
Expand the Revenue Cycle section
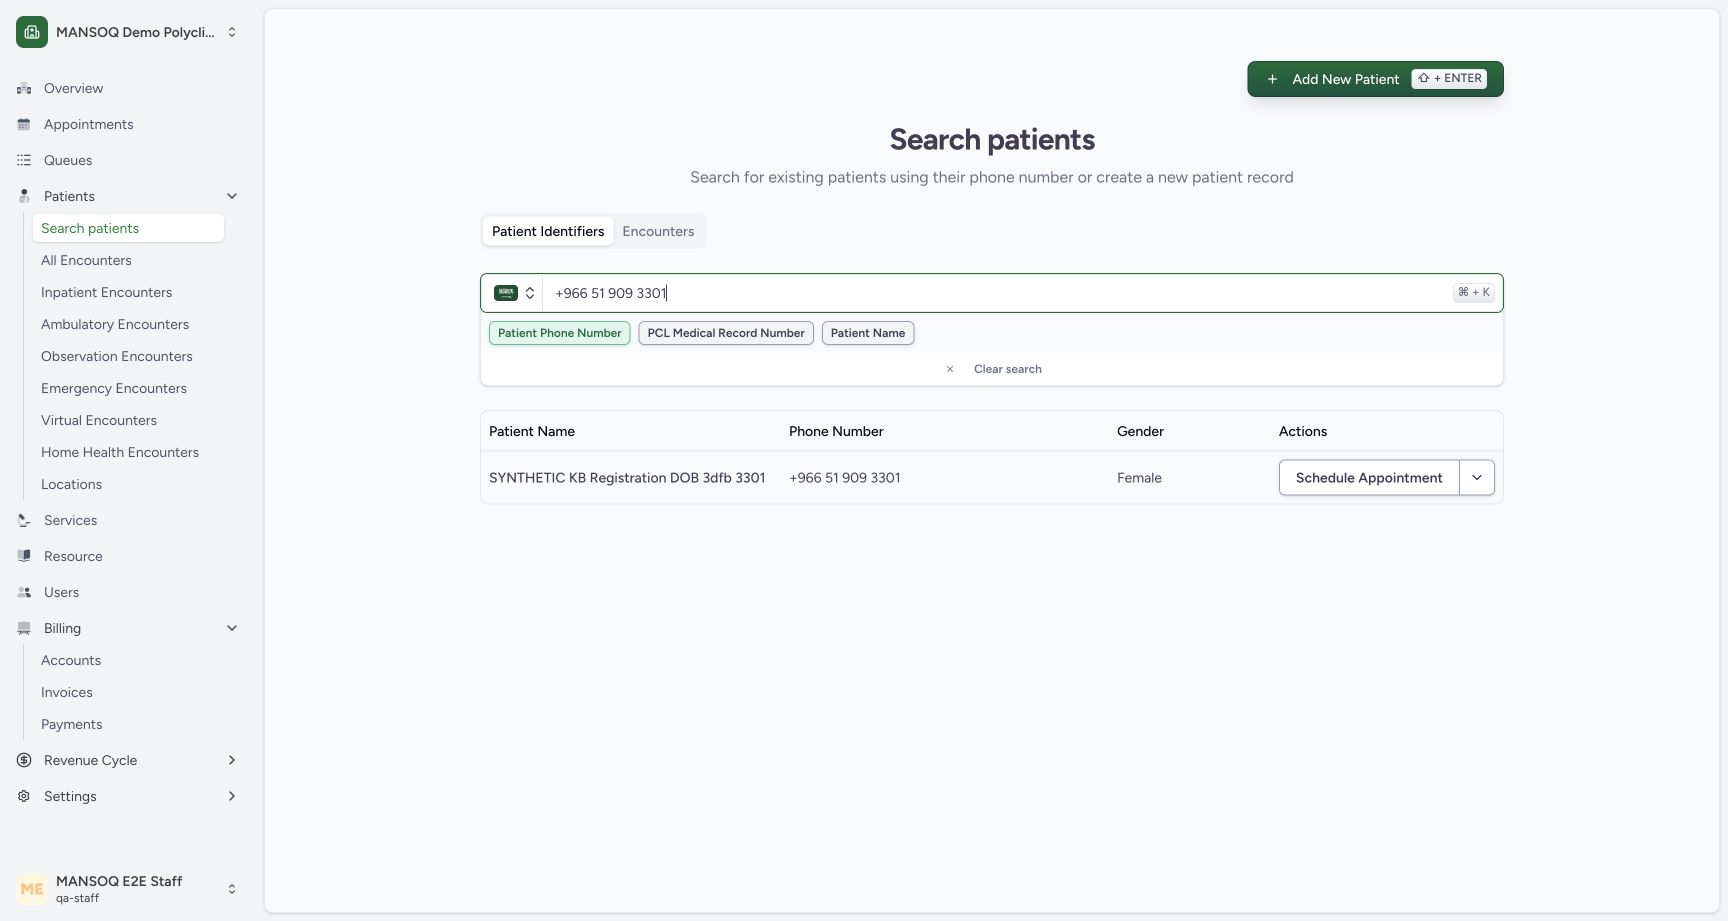point(232,760)
